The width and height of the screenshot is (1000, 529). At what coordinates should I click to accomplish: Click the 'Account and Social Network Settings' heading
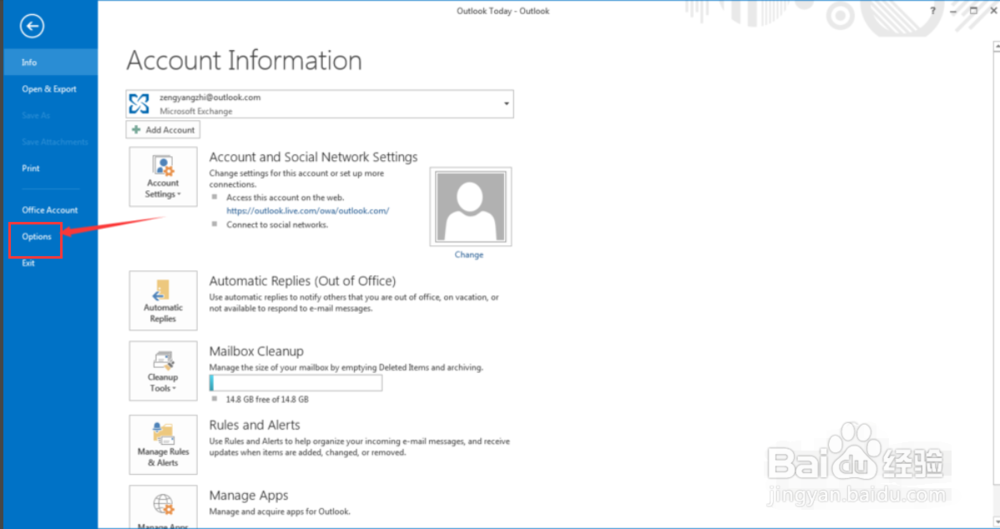coord(313,157)
